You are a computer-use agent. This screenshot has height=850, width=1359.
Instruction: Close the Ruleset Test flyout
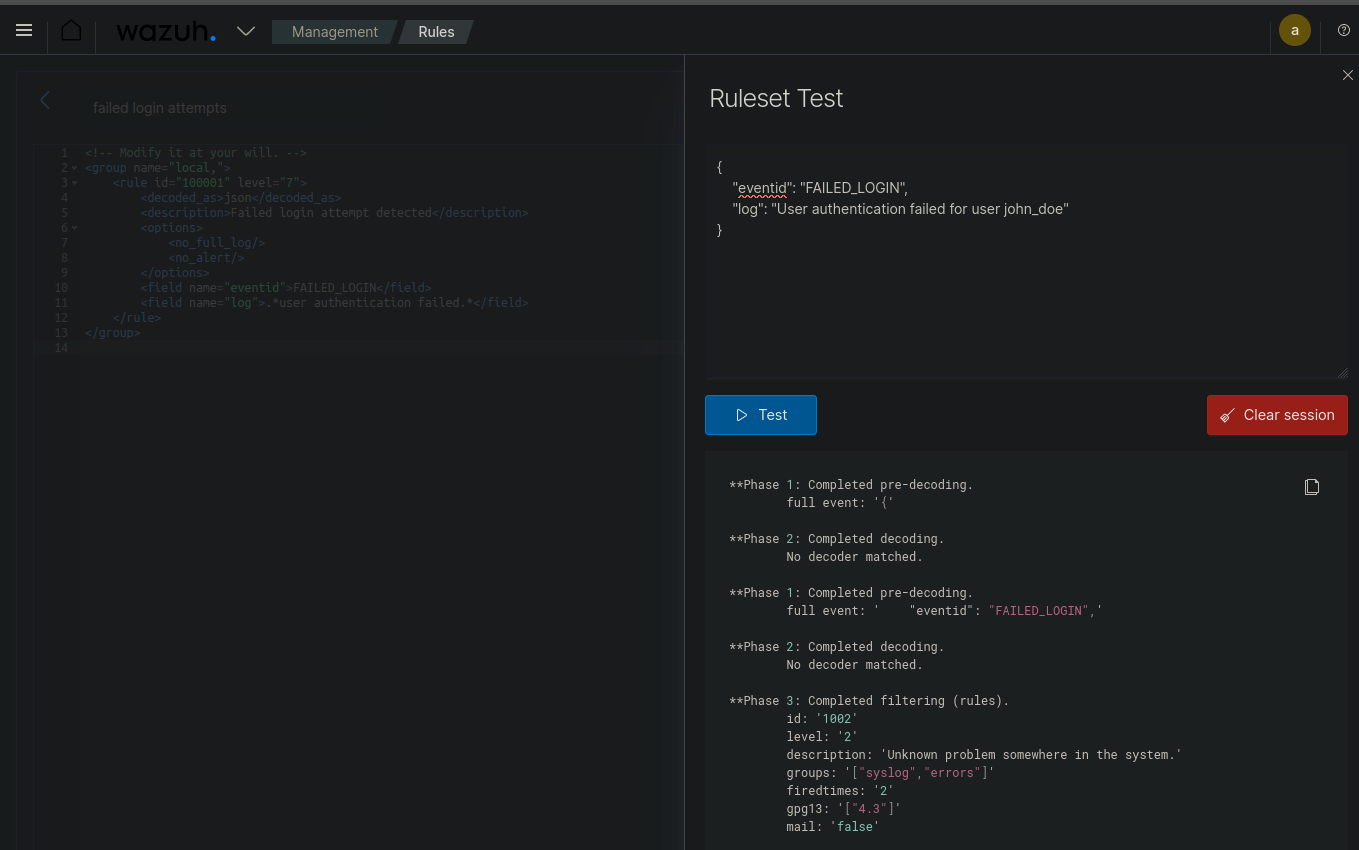coord(1347,75)
